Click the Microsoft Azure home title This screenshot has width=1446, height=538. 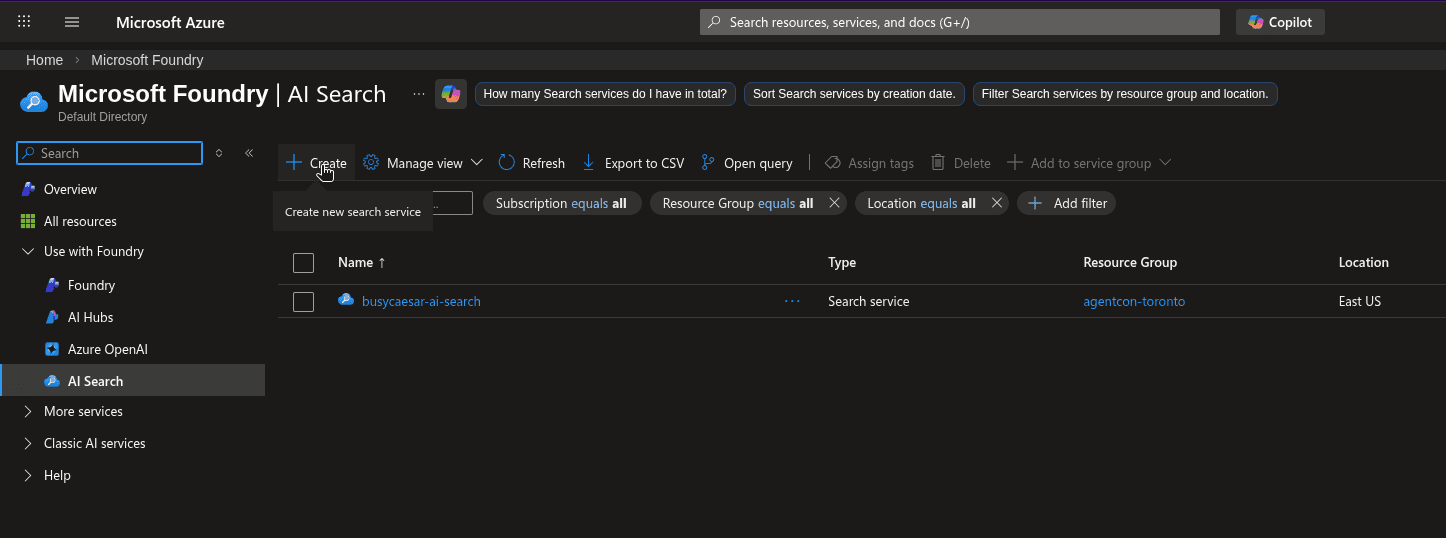pyautogui.click(x=170, y=22)
